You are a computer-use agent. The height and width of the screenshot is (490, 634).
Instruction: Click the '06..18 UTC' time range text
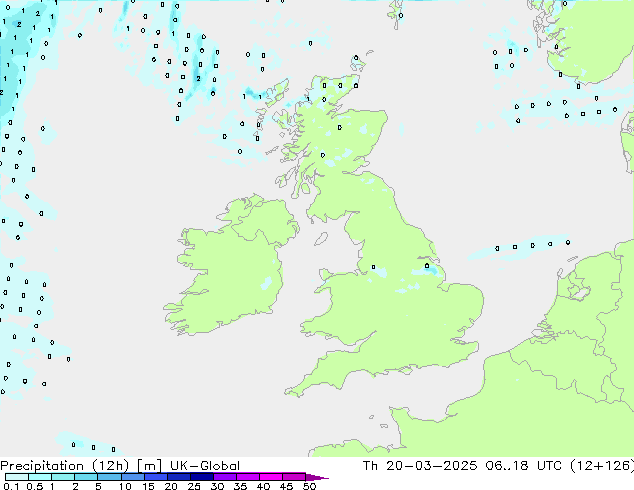(524, 466)
